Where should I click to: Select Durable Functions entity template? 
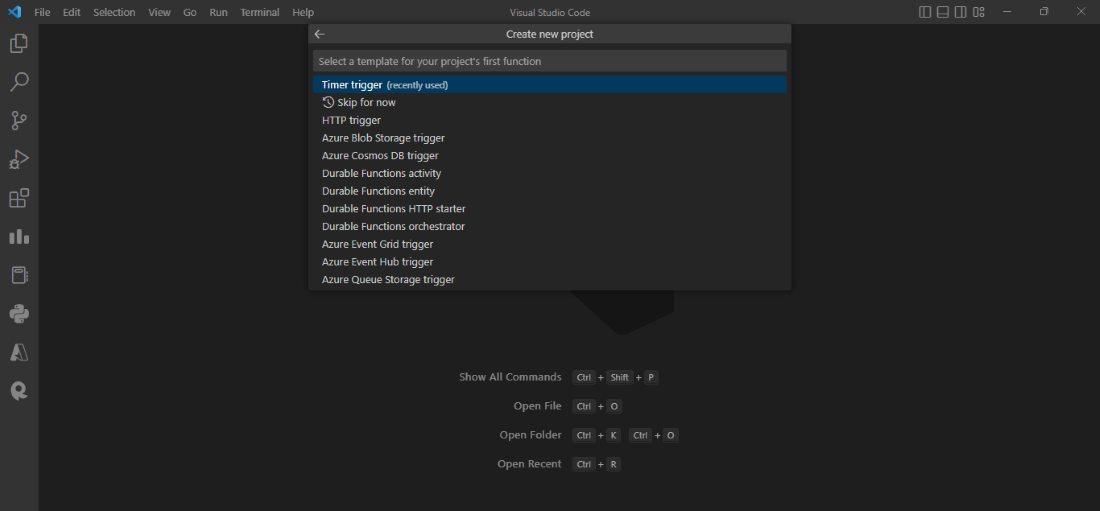click(x=550, y=191)
